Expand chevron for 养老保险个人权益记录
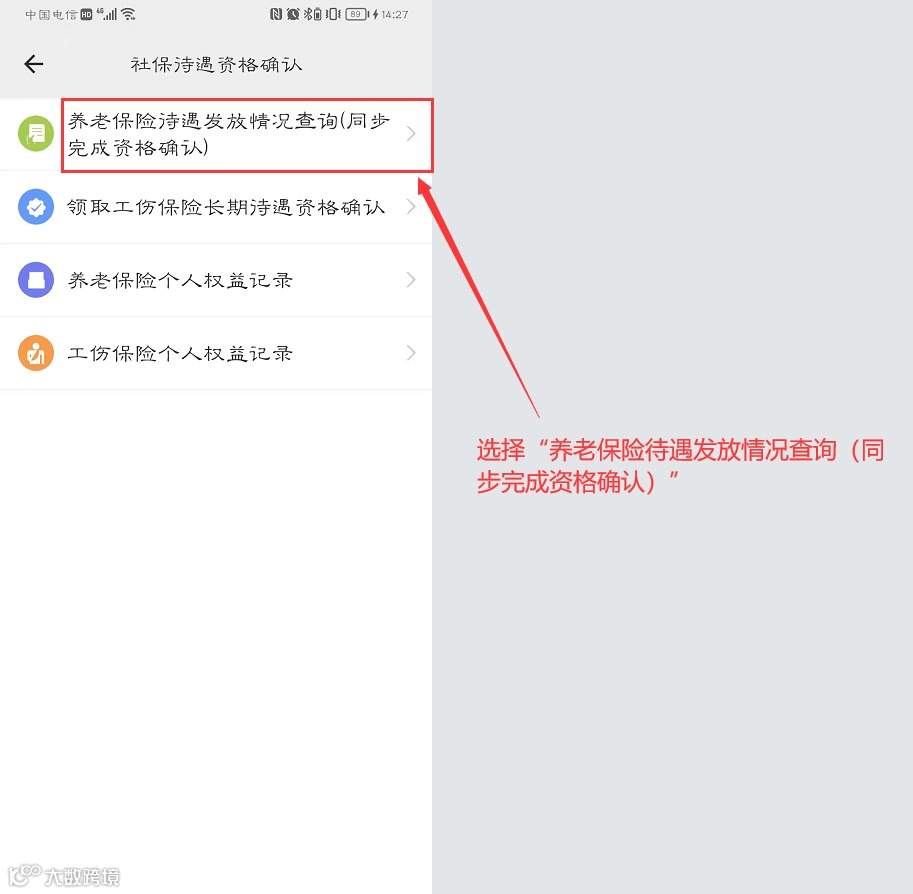Viewport: 913px width, 894px height. point(411,280)
